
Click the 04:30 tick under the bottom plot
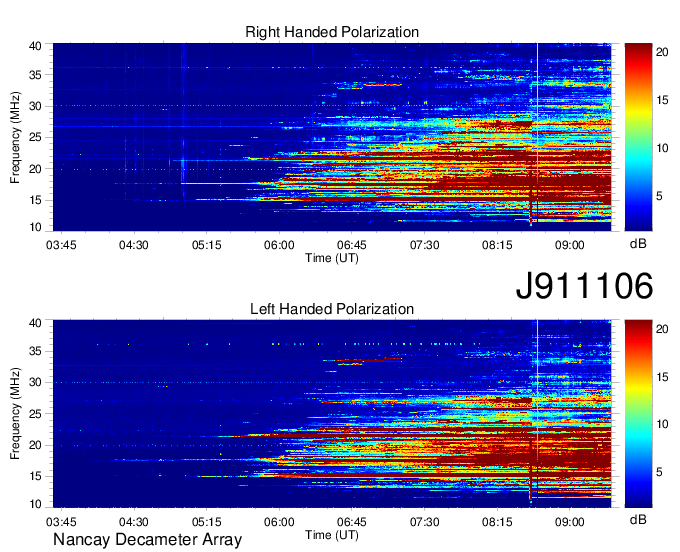coord(134,522)
